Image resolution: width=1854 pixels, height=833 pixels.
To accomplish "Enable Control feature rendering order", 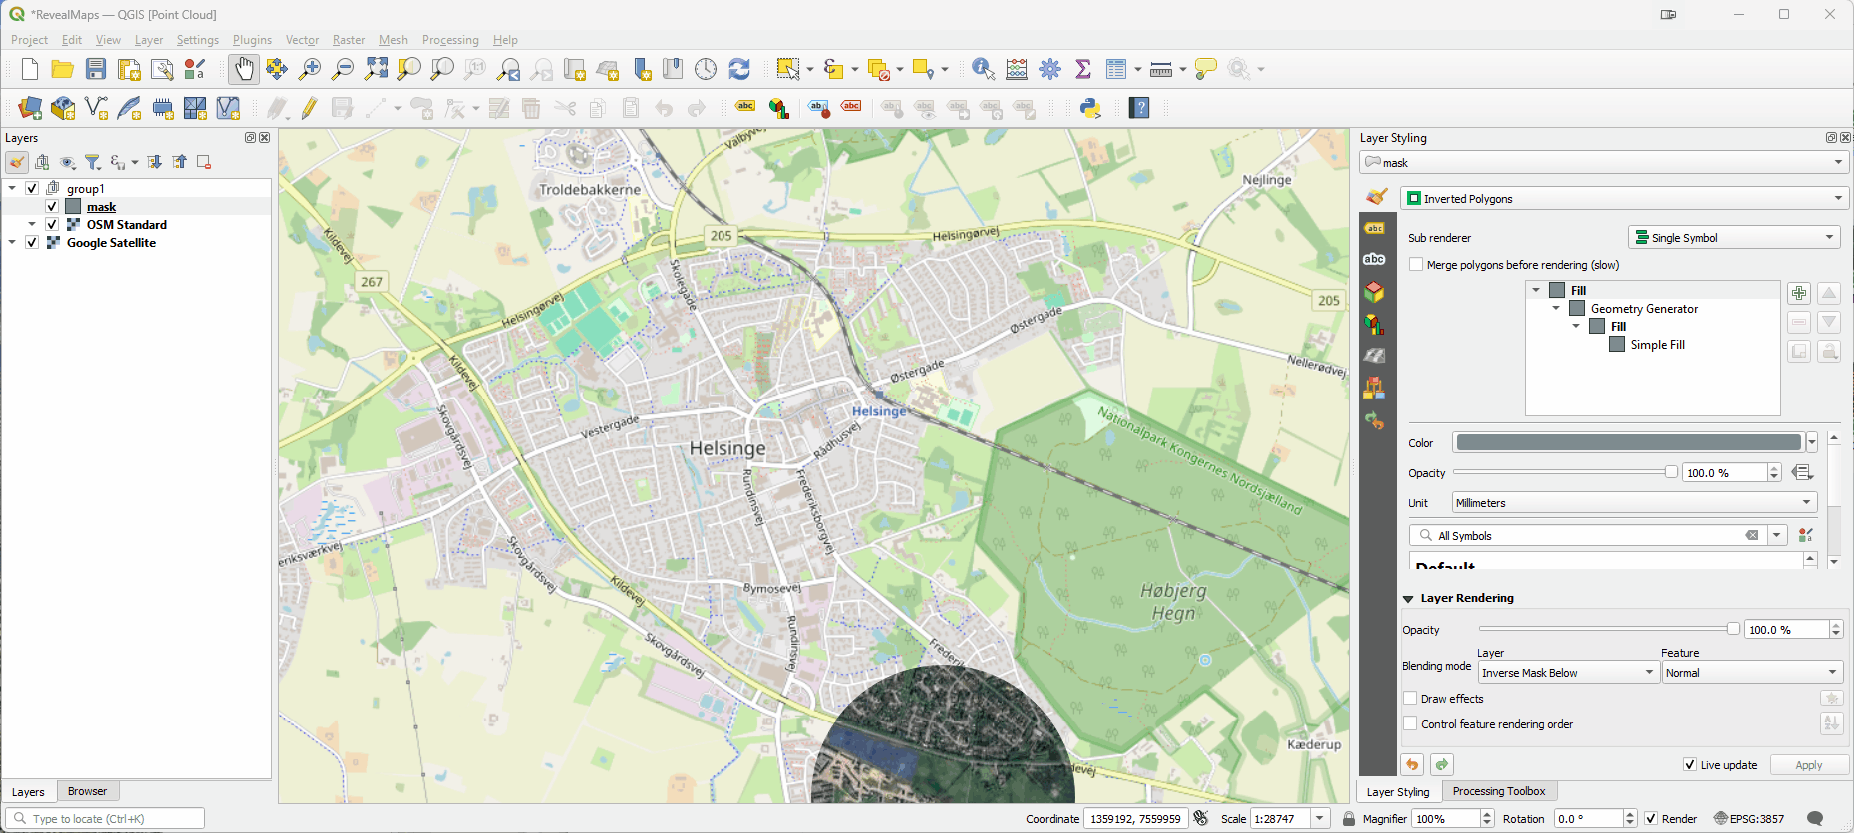I will (x=1410, y=724).
